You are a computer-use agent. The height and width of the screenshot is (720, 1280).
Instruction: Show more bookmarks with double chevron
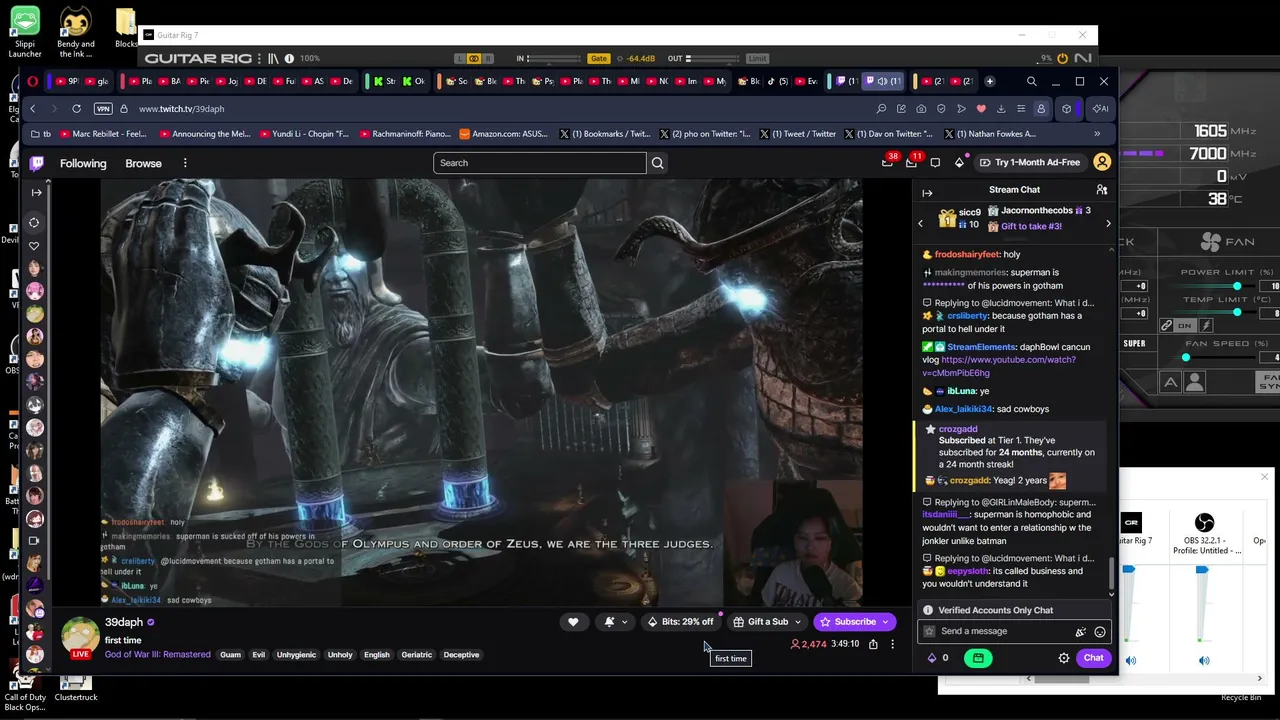[x=1097, y=134]
